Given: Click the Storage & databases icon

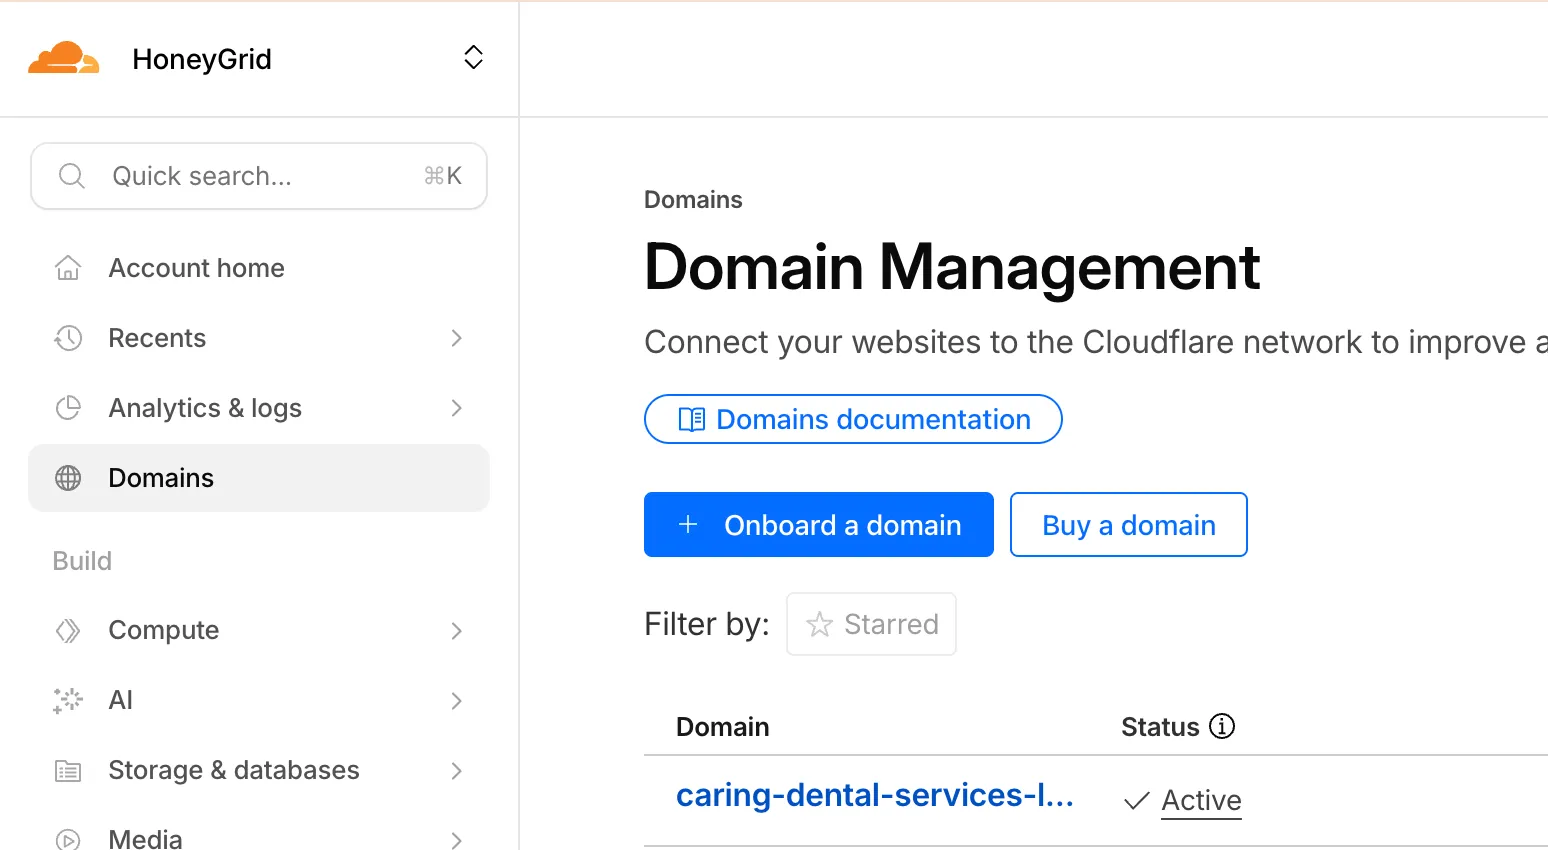Looking at the screenshot, I should click(x=67, y=770).
